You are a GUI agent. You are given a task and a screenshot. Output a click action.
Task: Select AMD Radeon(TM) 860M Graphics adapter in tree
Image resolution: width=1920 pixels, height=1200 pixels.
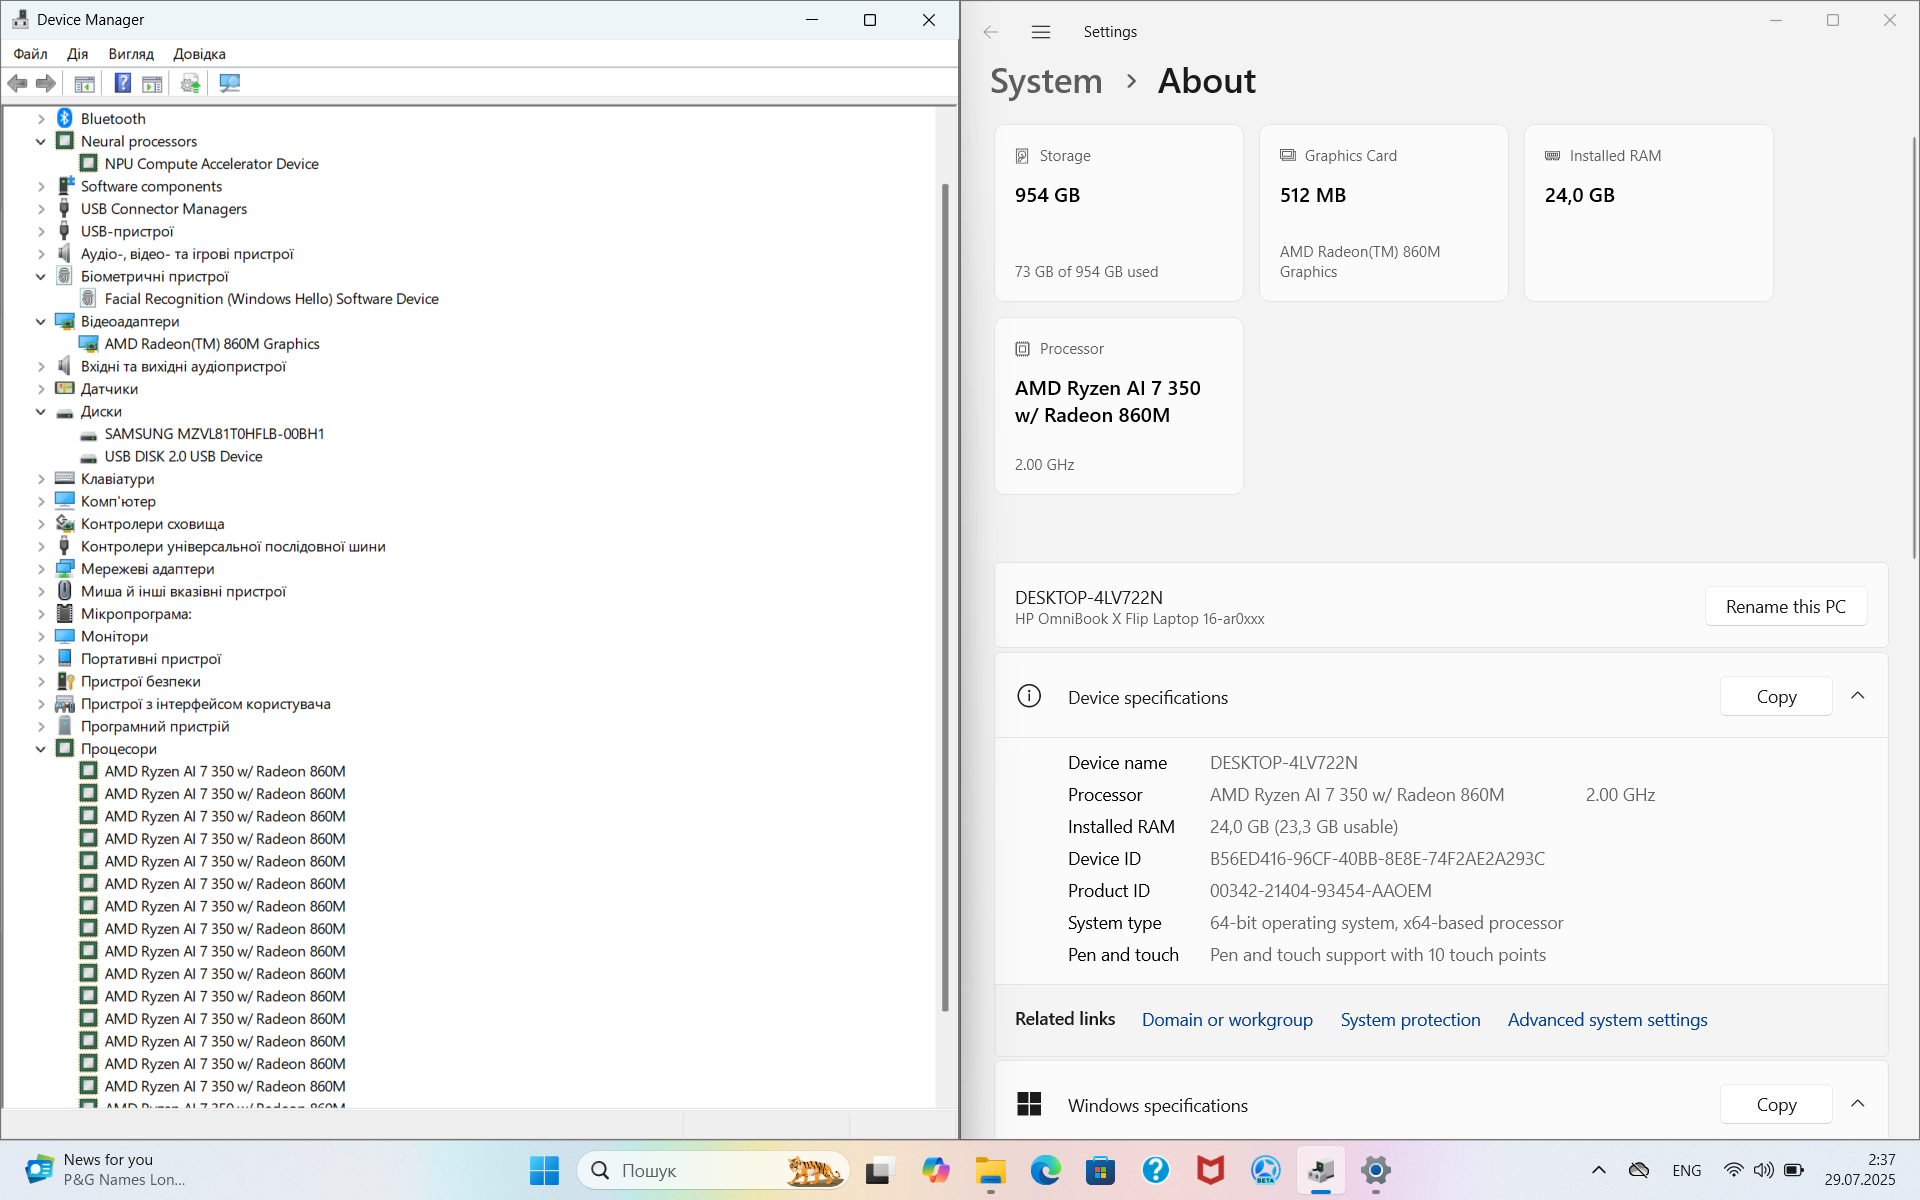(x=212, y=343)
